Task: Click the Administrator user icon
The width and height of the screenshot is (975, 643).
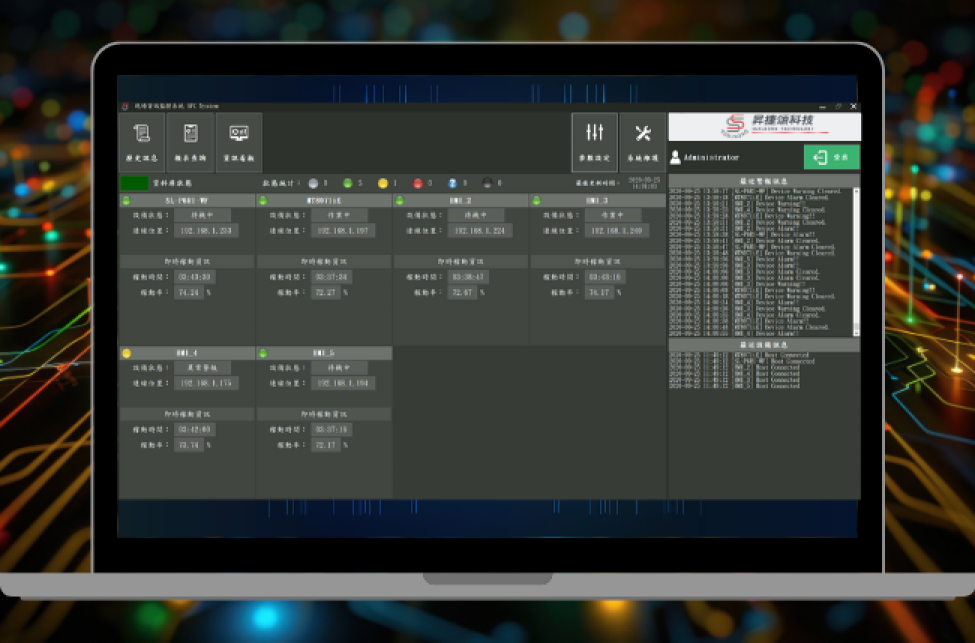Action: point(676,157)
